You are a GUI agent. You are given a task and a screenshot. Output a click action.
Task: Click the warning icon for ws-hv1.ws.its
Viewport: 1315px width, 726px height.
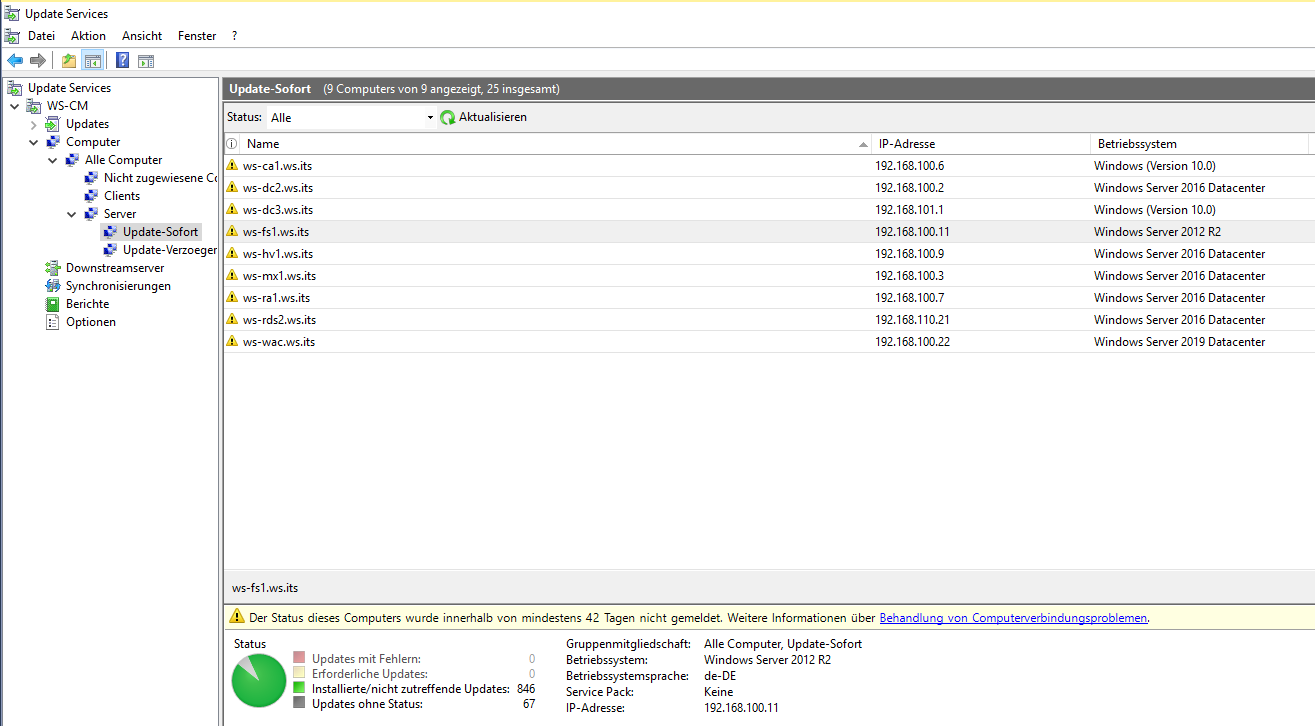[x=233, y=254]
